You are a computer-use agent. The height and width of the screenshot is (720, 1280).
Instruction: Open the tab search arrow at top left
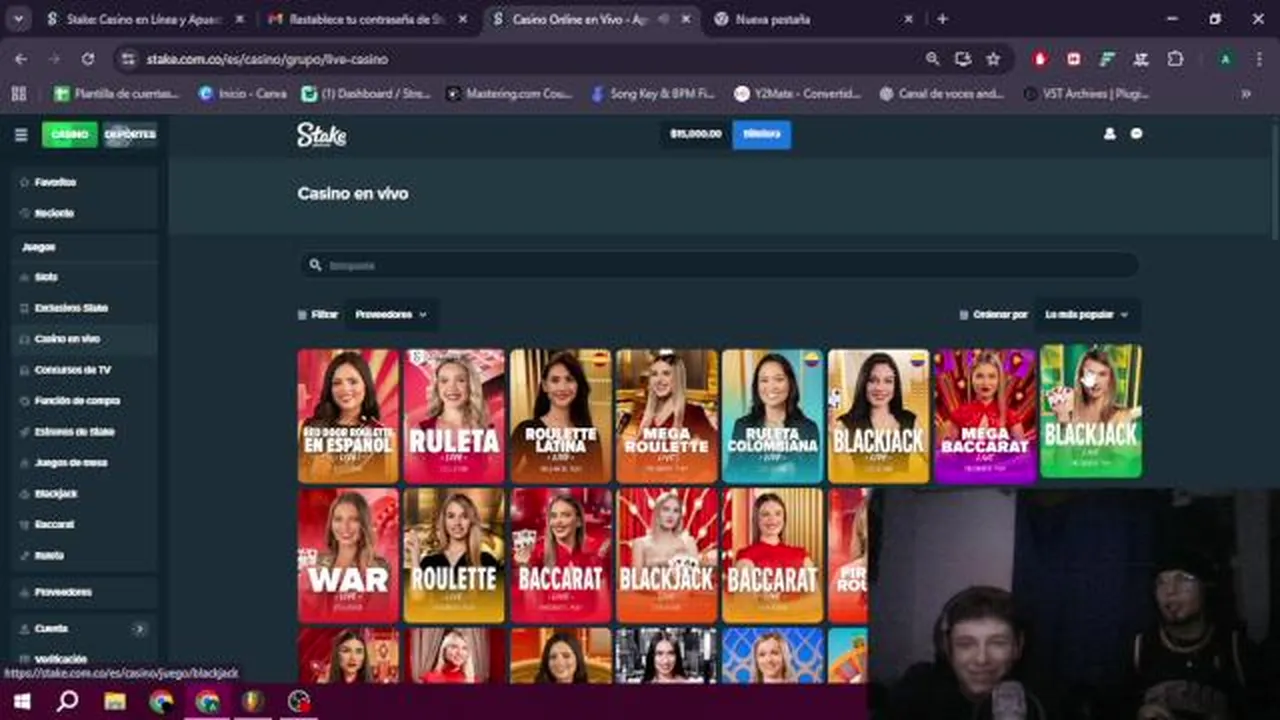19,19
